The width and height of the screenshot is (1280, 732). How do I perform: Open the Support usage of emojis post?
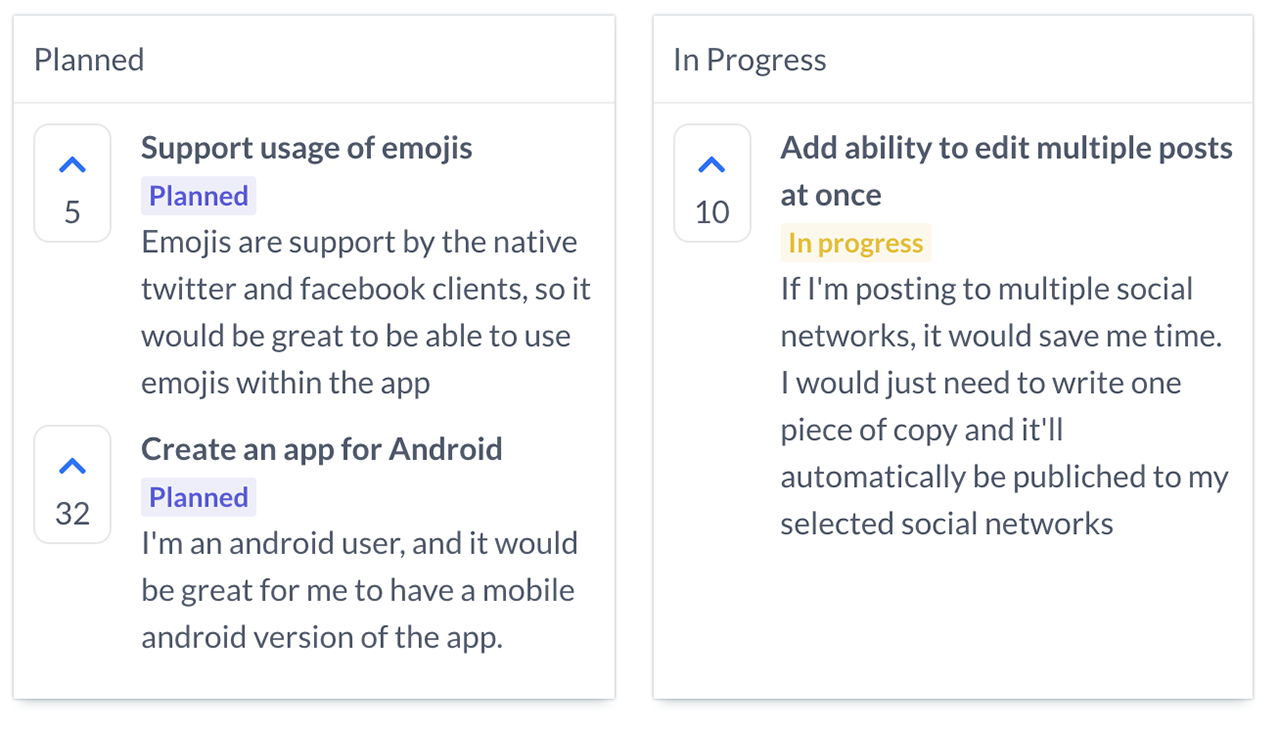306,148
